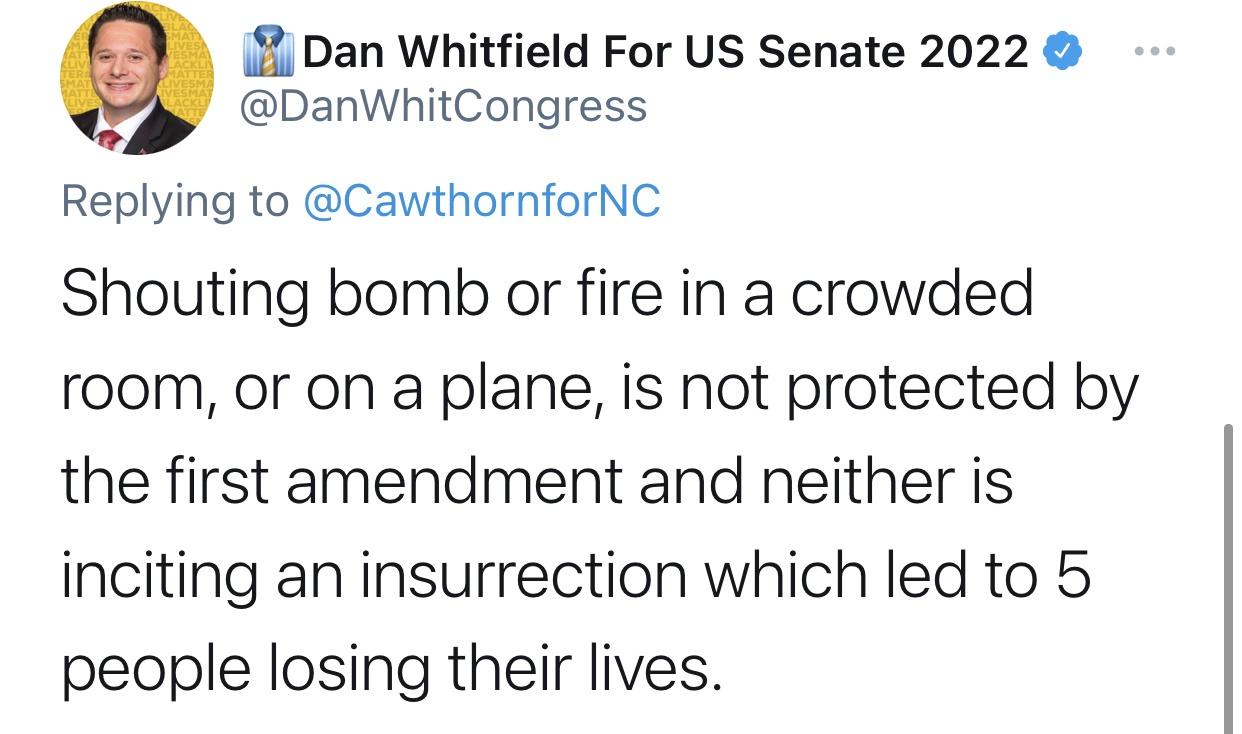The height and width of the screenshot is (734, 1242).
Task: Click the "Replying to" label
Action: click(x=174, y=200)
